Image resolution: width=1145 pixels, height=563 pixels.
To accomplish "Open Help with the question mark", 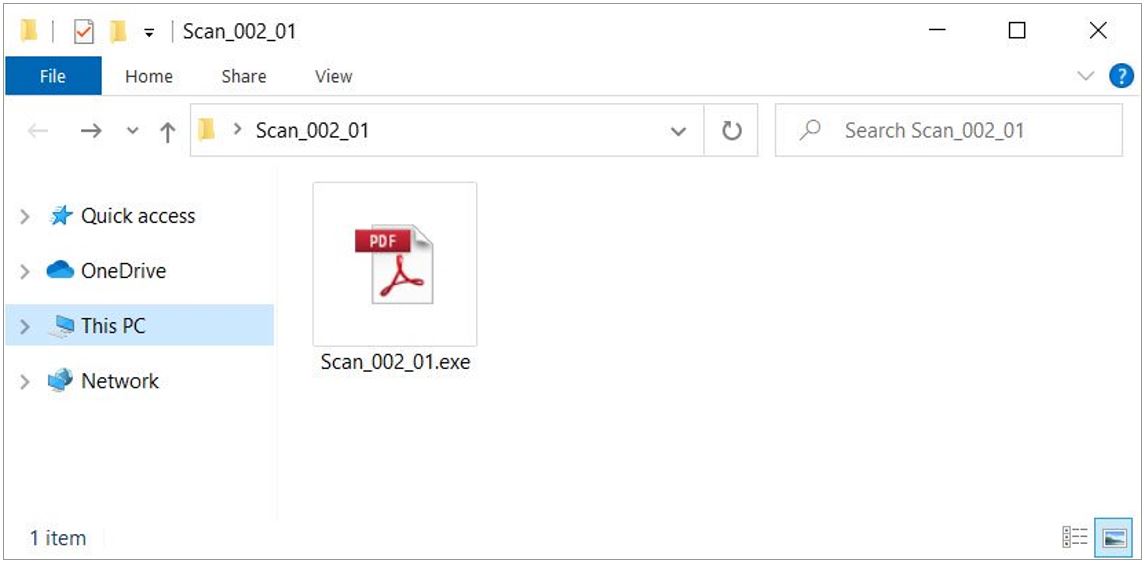I will 1121,76.
